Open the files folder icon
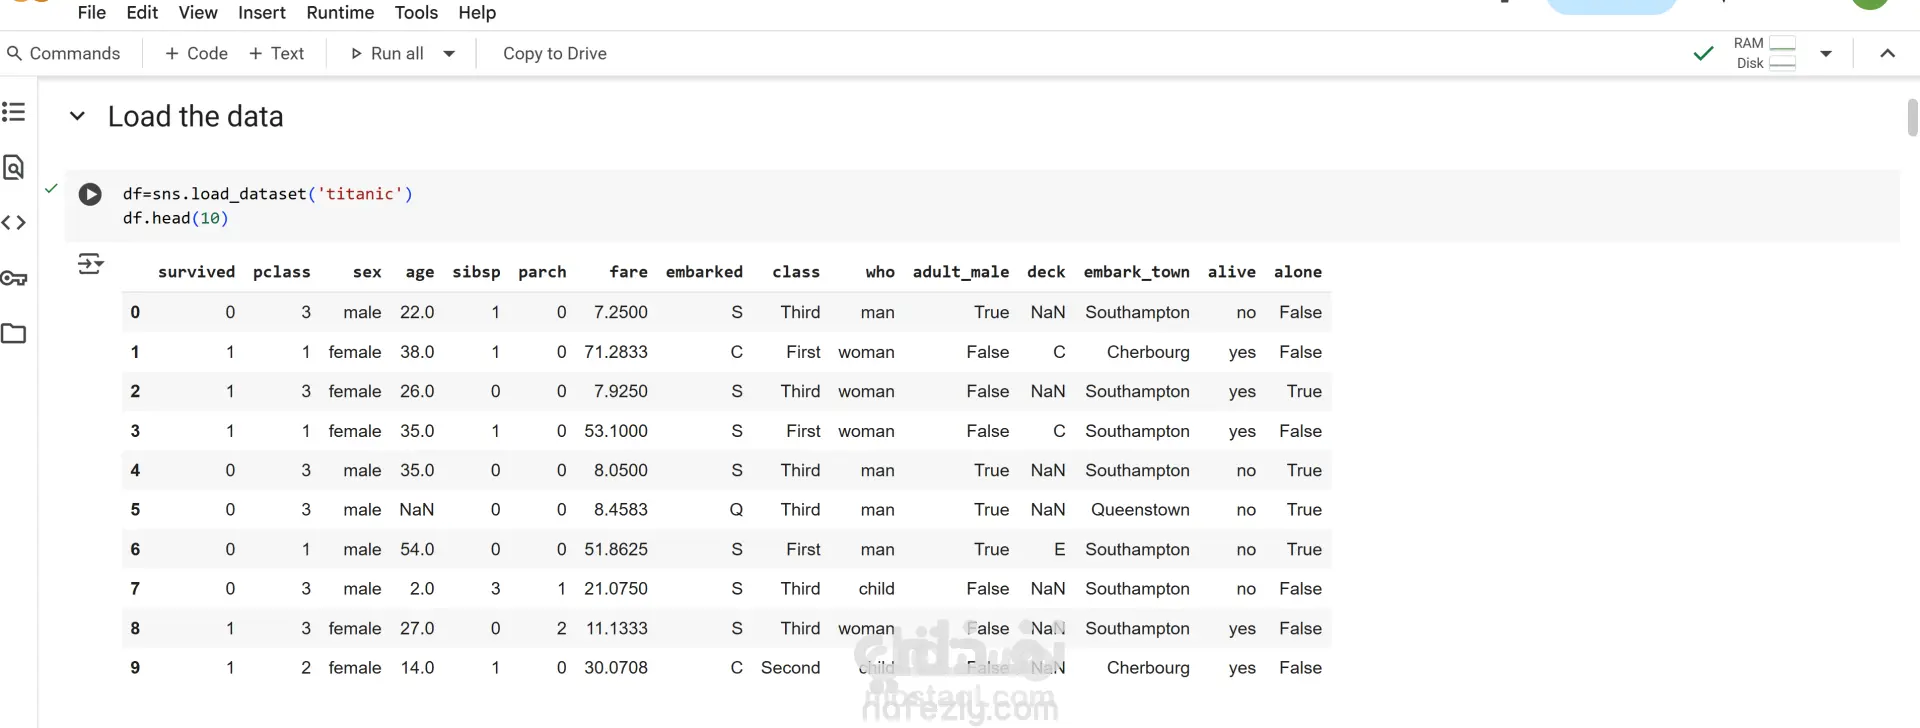Image resolution: width=1920 pixels, height=728 pixels. coord(14,334)
